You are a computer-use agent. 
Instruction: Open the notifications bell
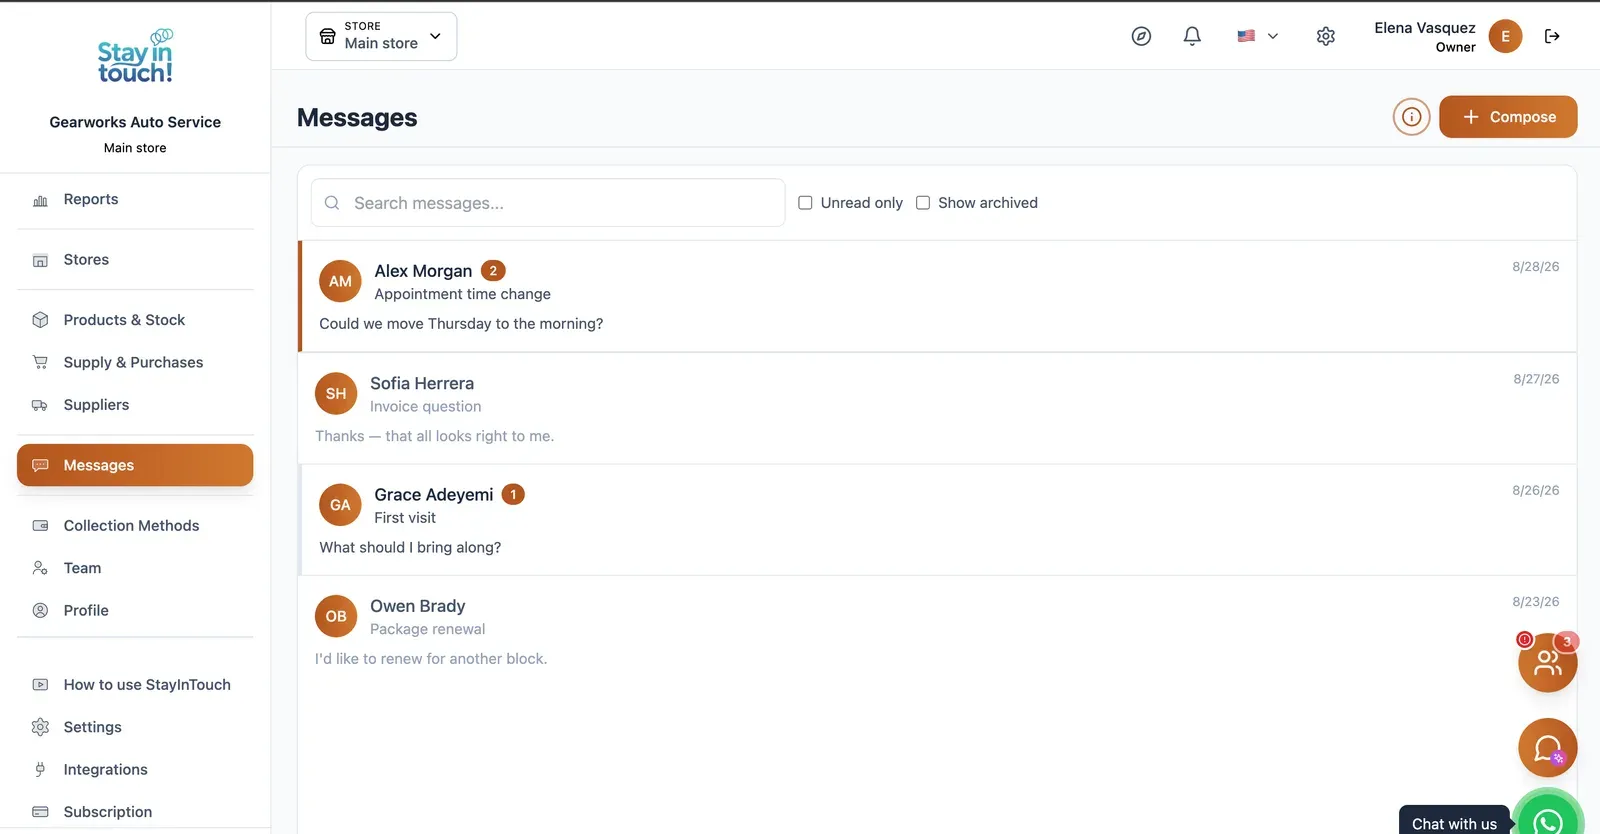tap(1192, 36)
